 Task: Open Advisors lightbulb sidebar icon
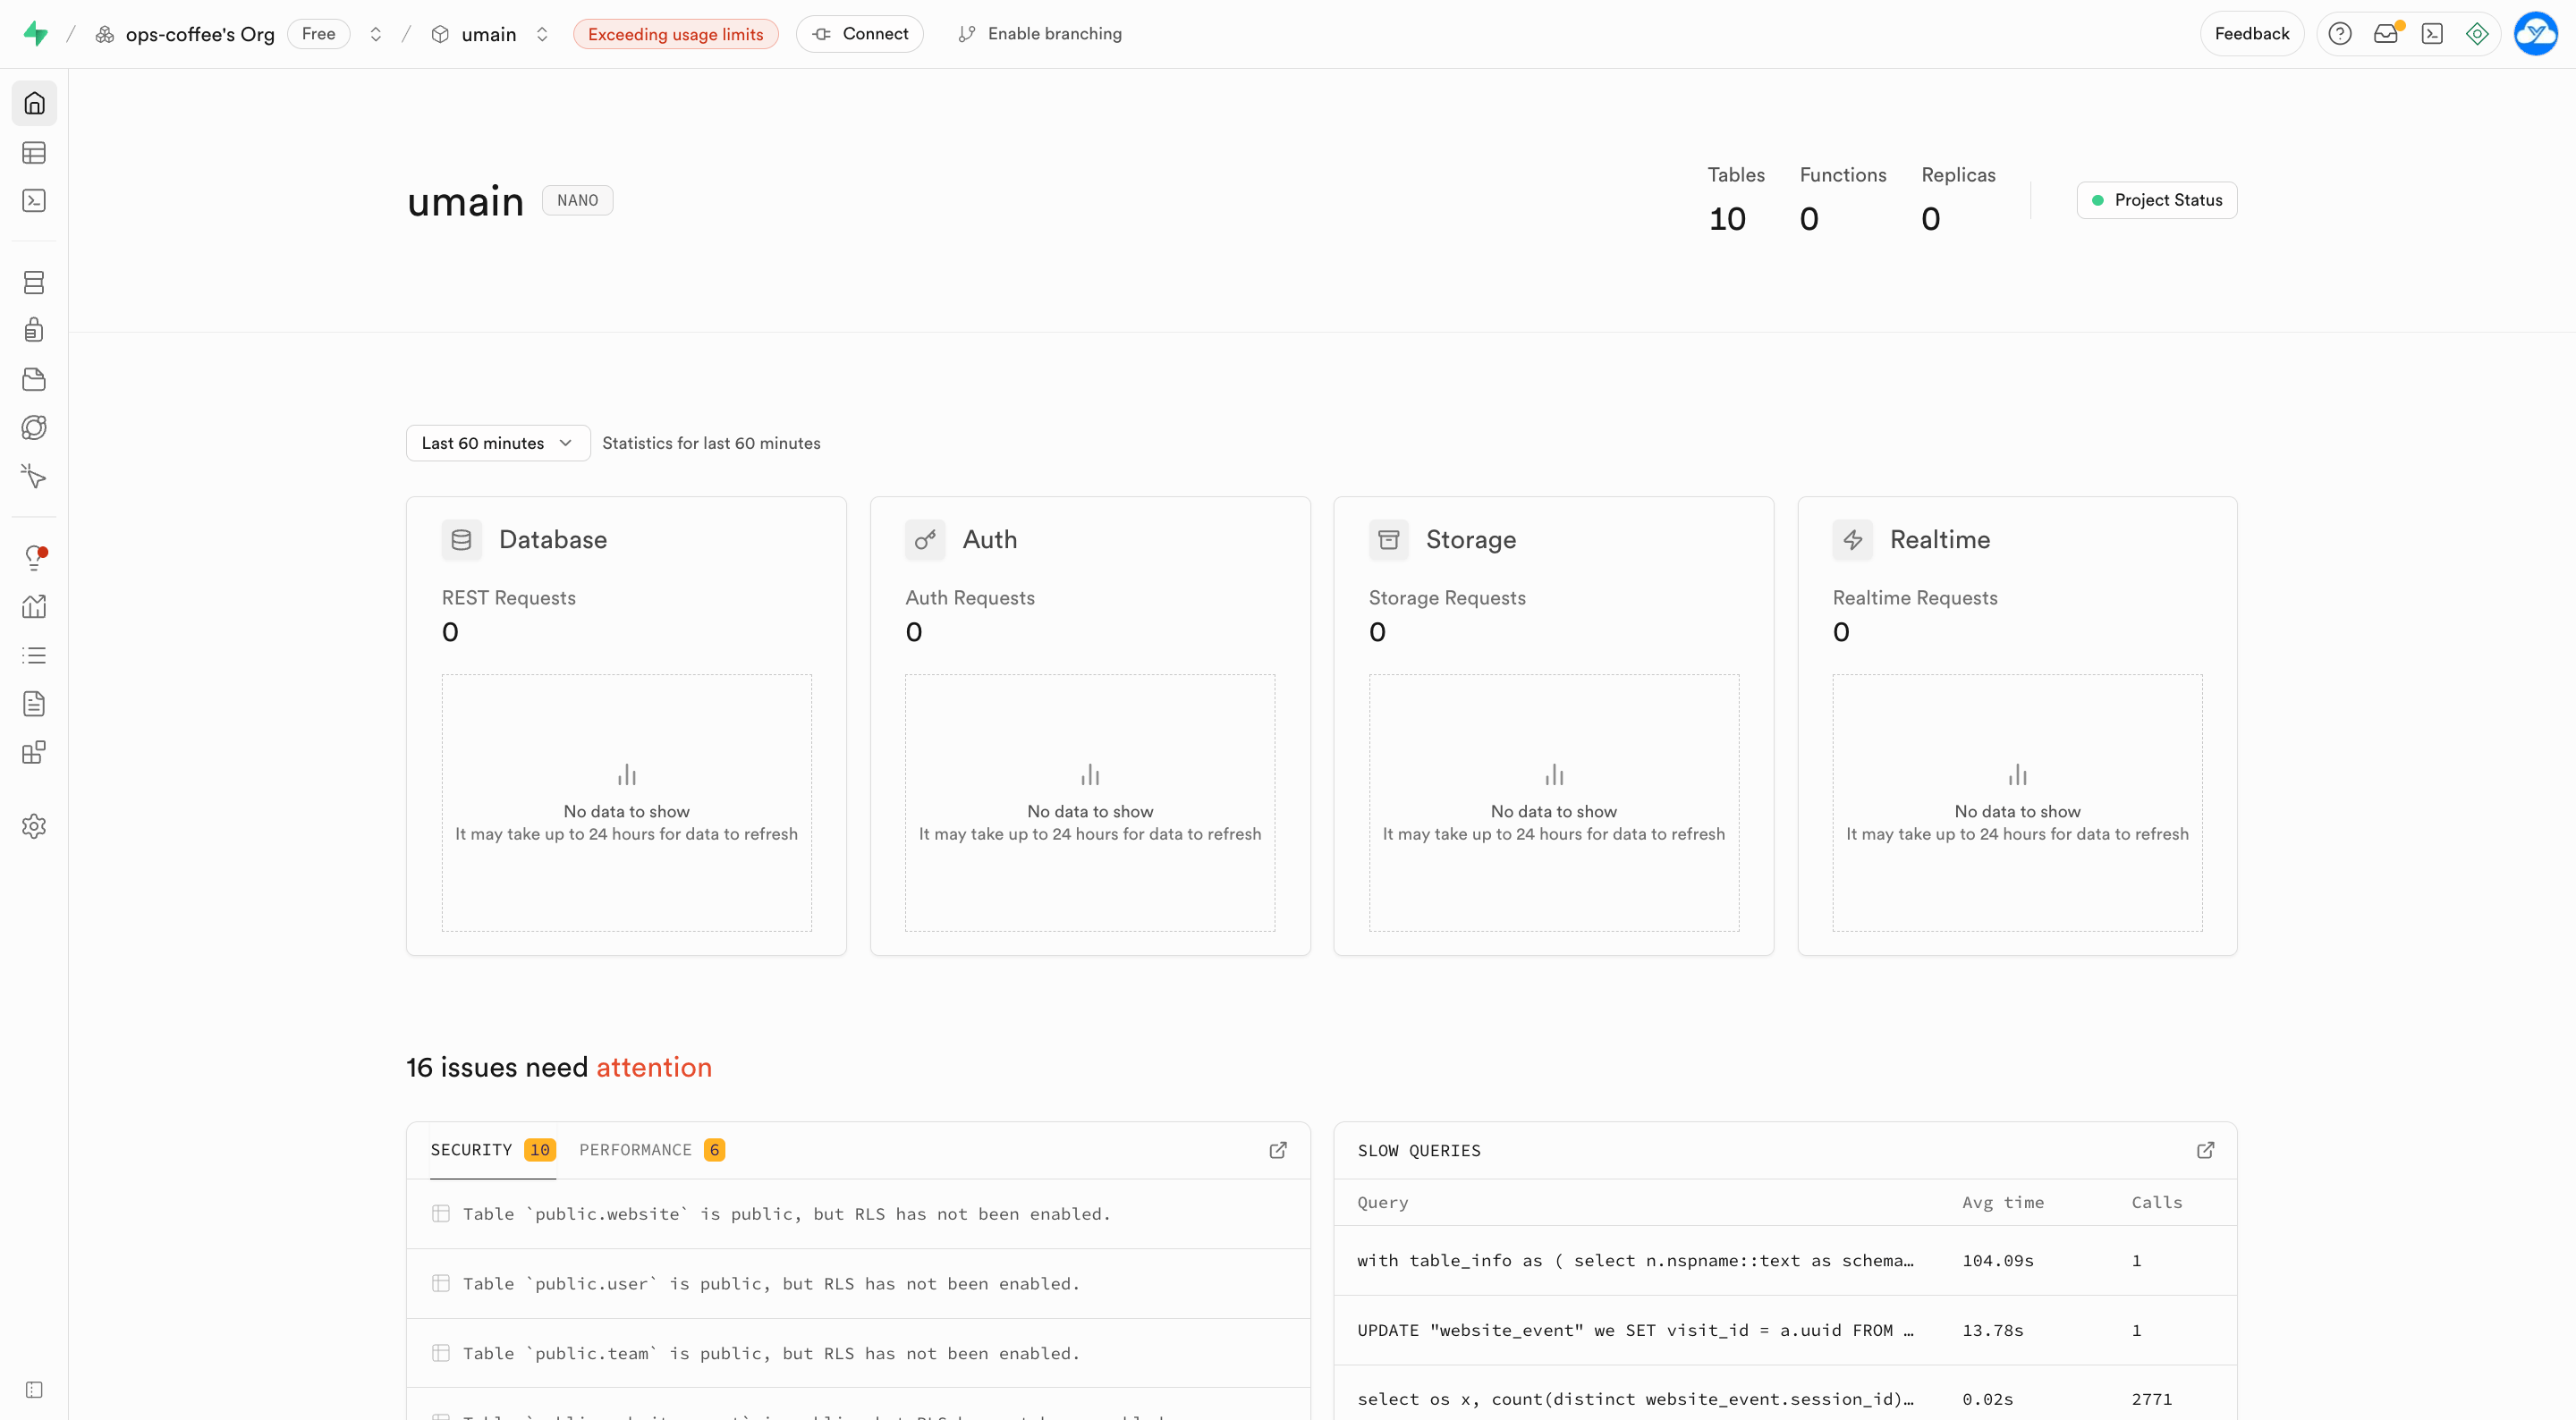click(34, 558)
